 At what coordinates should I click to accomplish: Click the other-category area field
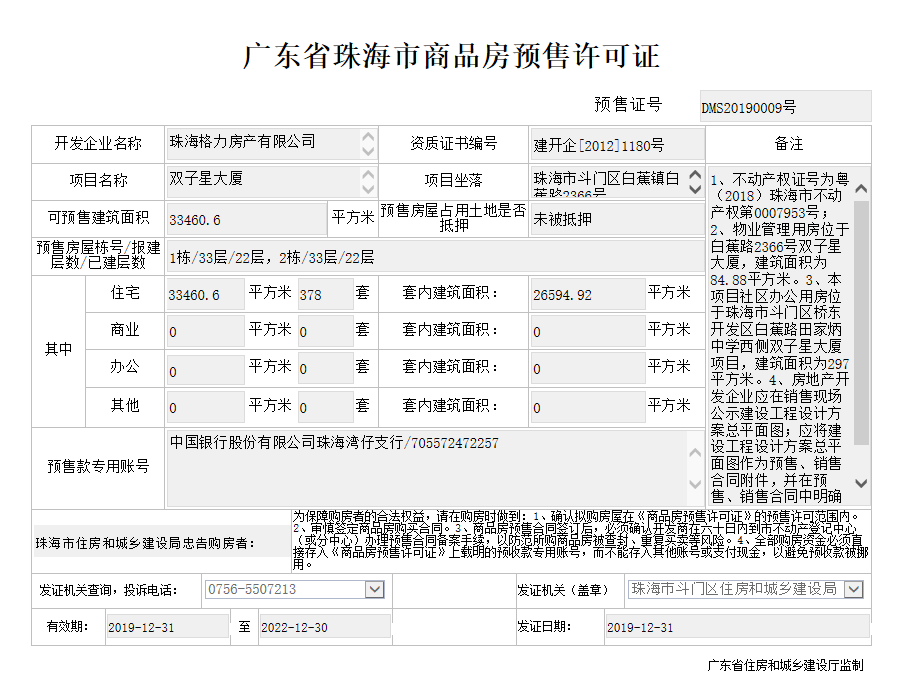coord(205,407)
